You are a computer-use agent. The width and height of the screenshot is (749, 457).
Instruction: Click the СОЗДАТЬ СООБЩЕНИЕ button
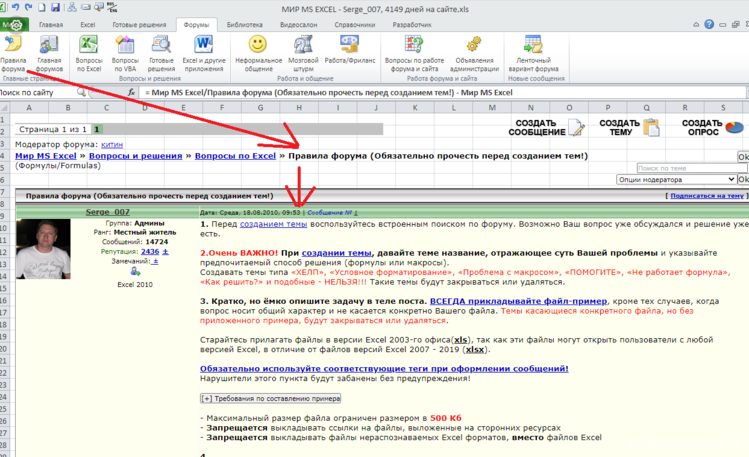[546, 128]
